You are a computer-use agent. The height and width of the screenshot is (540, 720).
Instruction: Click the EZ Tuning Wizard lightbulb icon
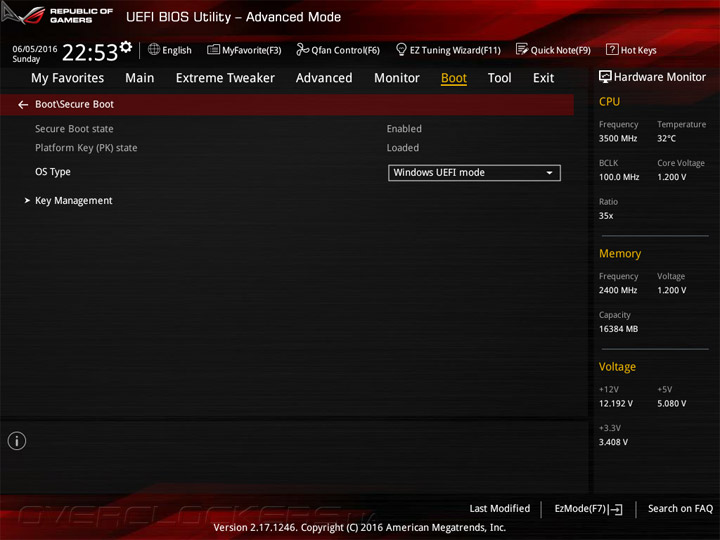pyautogui.click(x=401, y=49)
